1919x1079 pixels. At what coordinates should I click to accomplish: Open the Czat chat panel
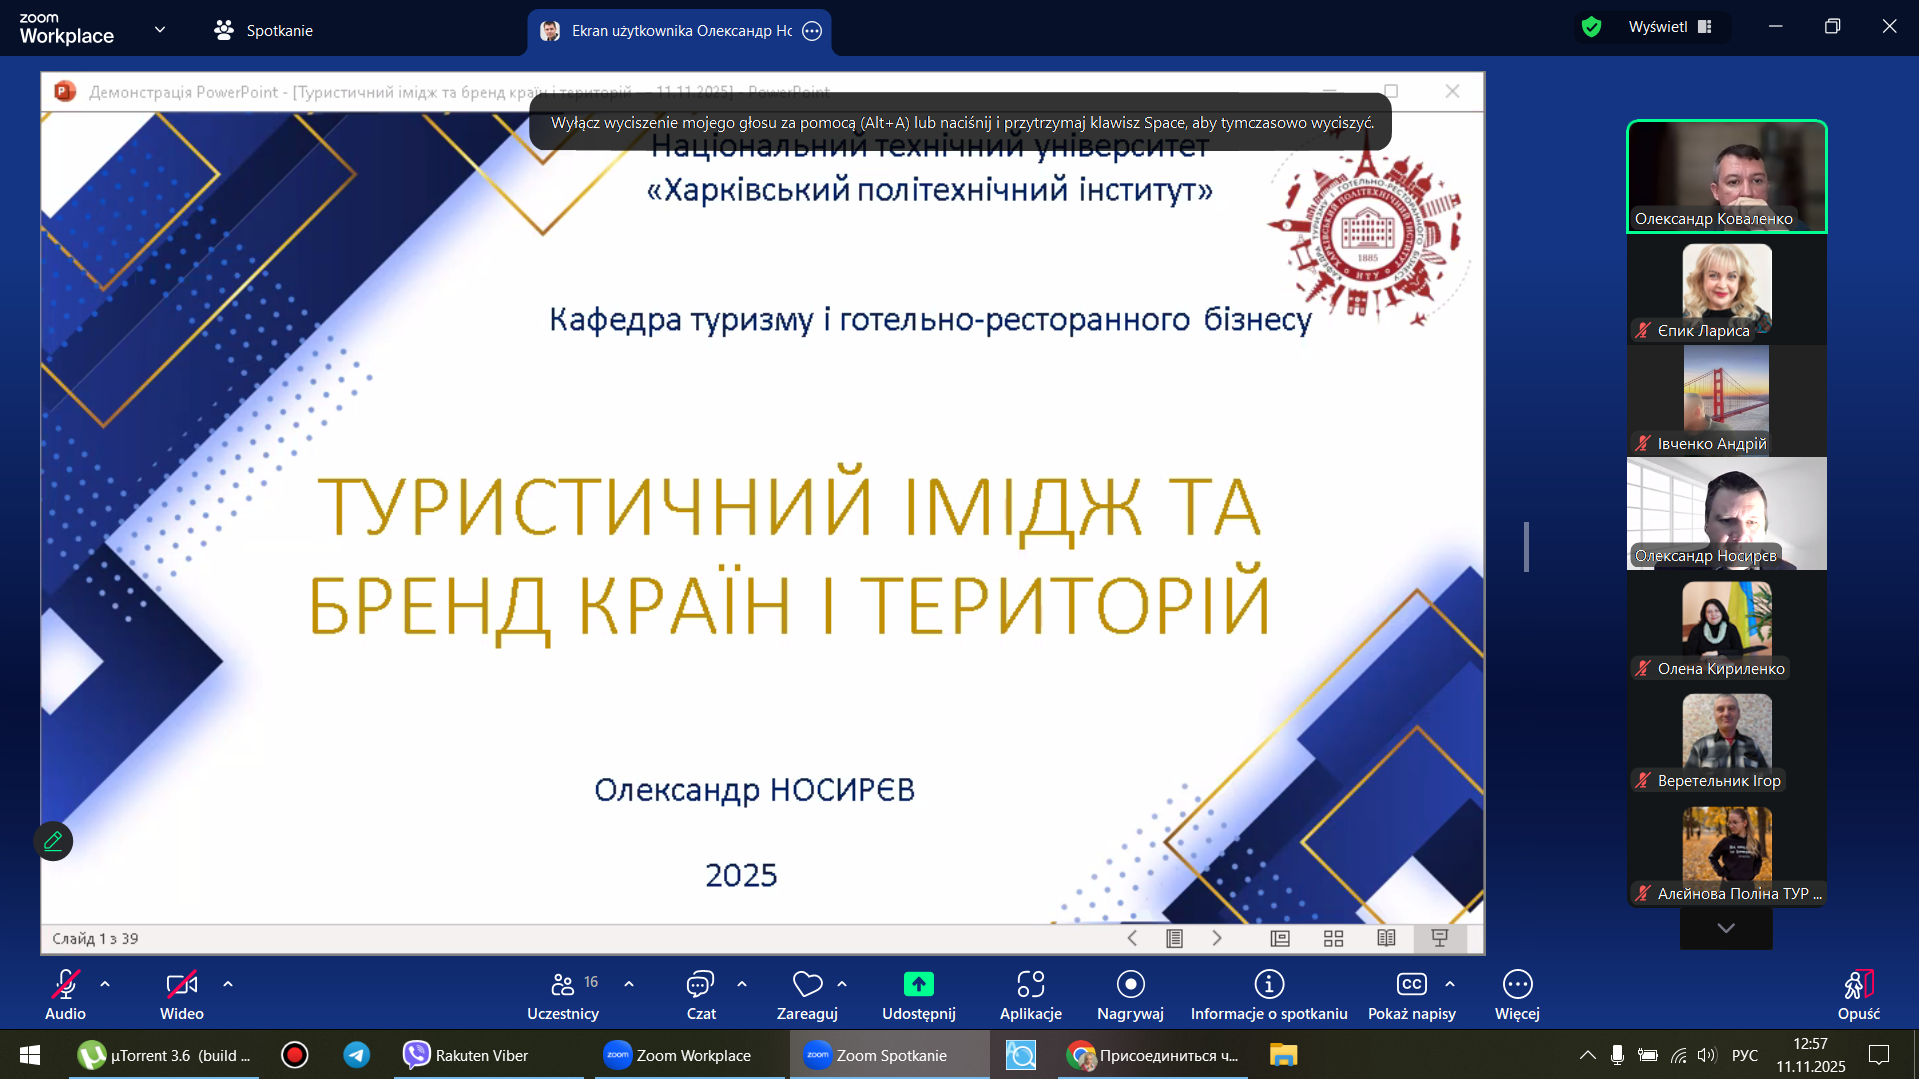pos(700,994)
